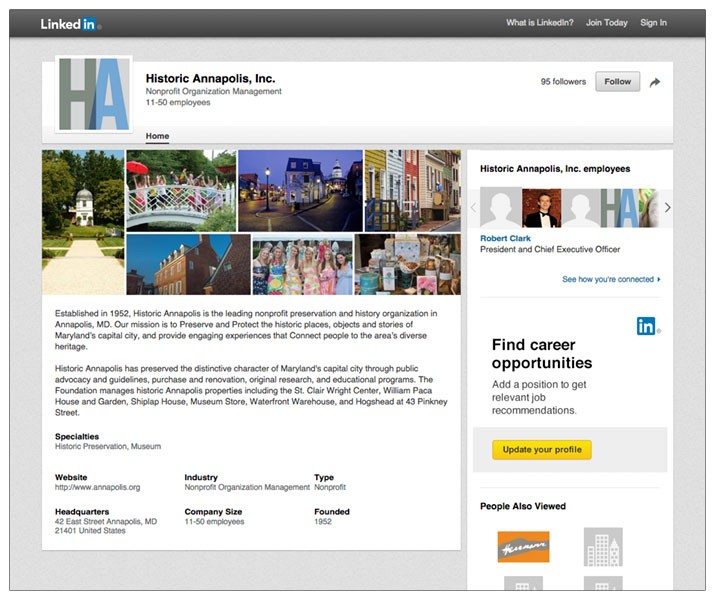Open the www.annapolis.org website link
The height and width of the screenshot is (600, 715).
[x=98, y=487]
